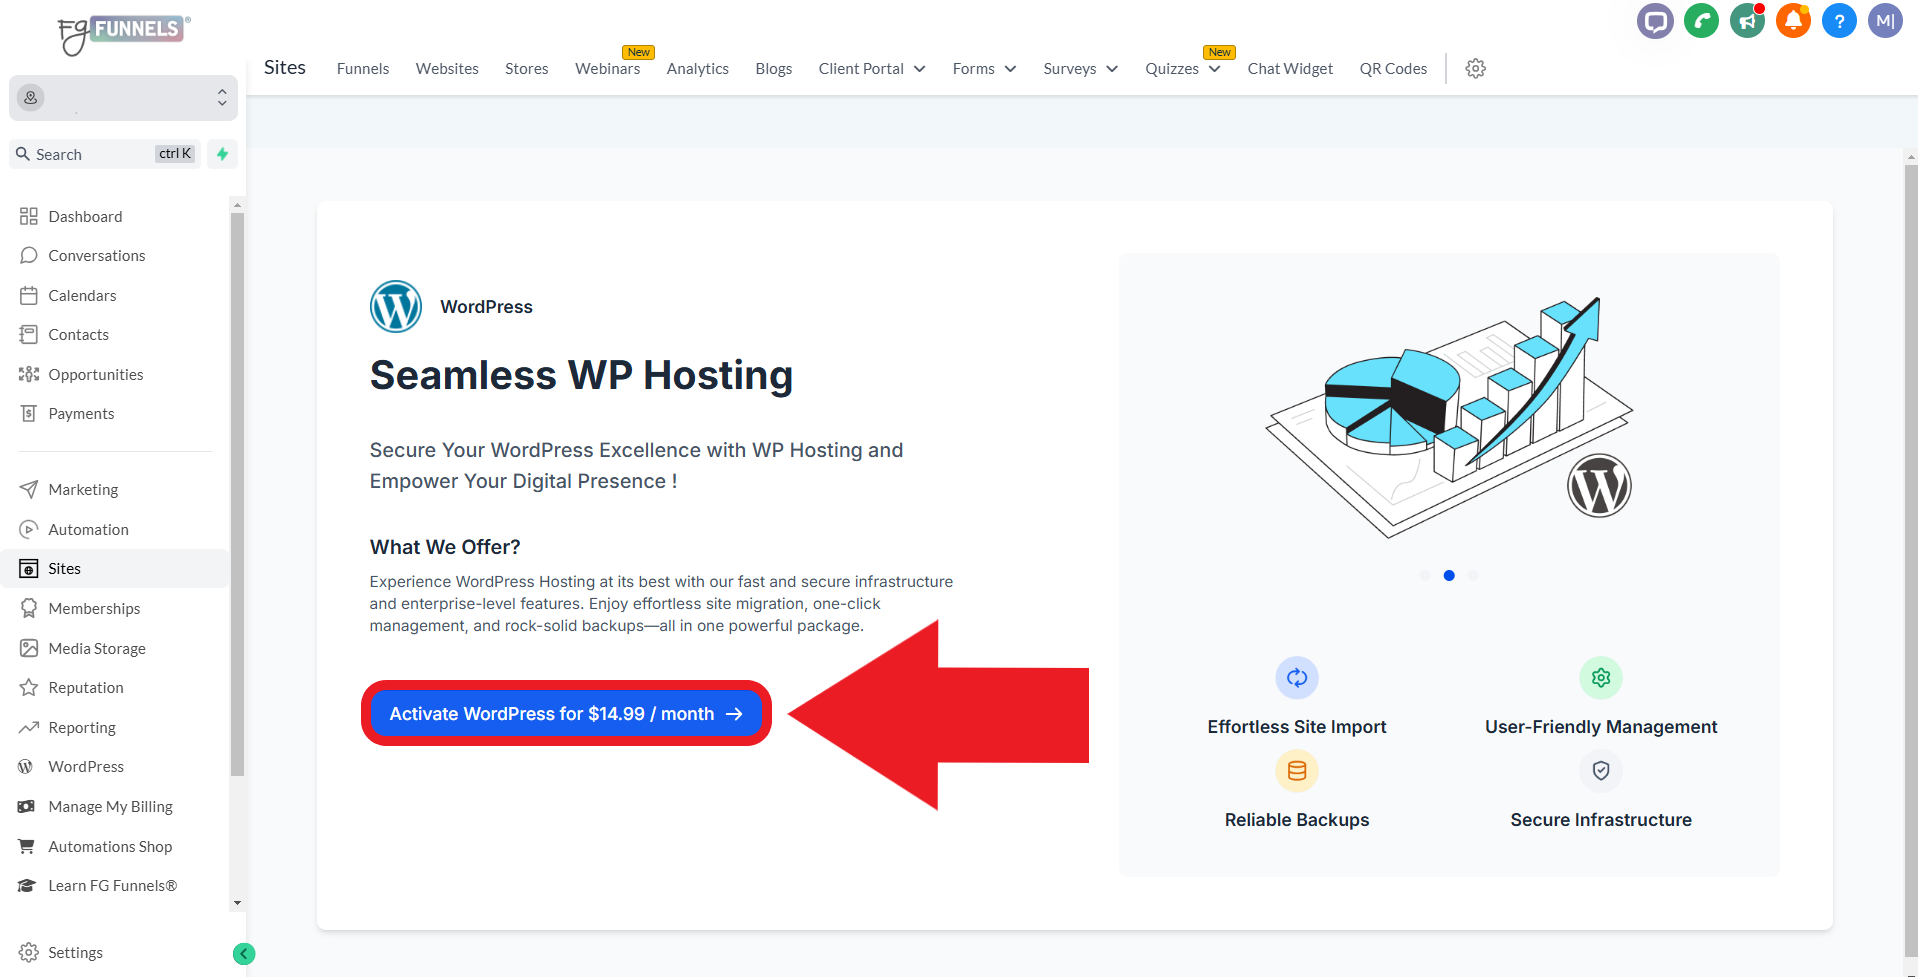Click the Manage My Billing cash icon
Screen dimensions: 1918x977
[27, 806]
